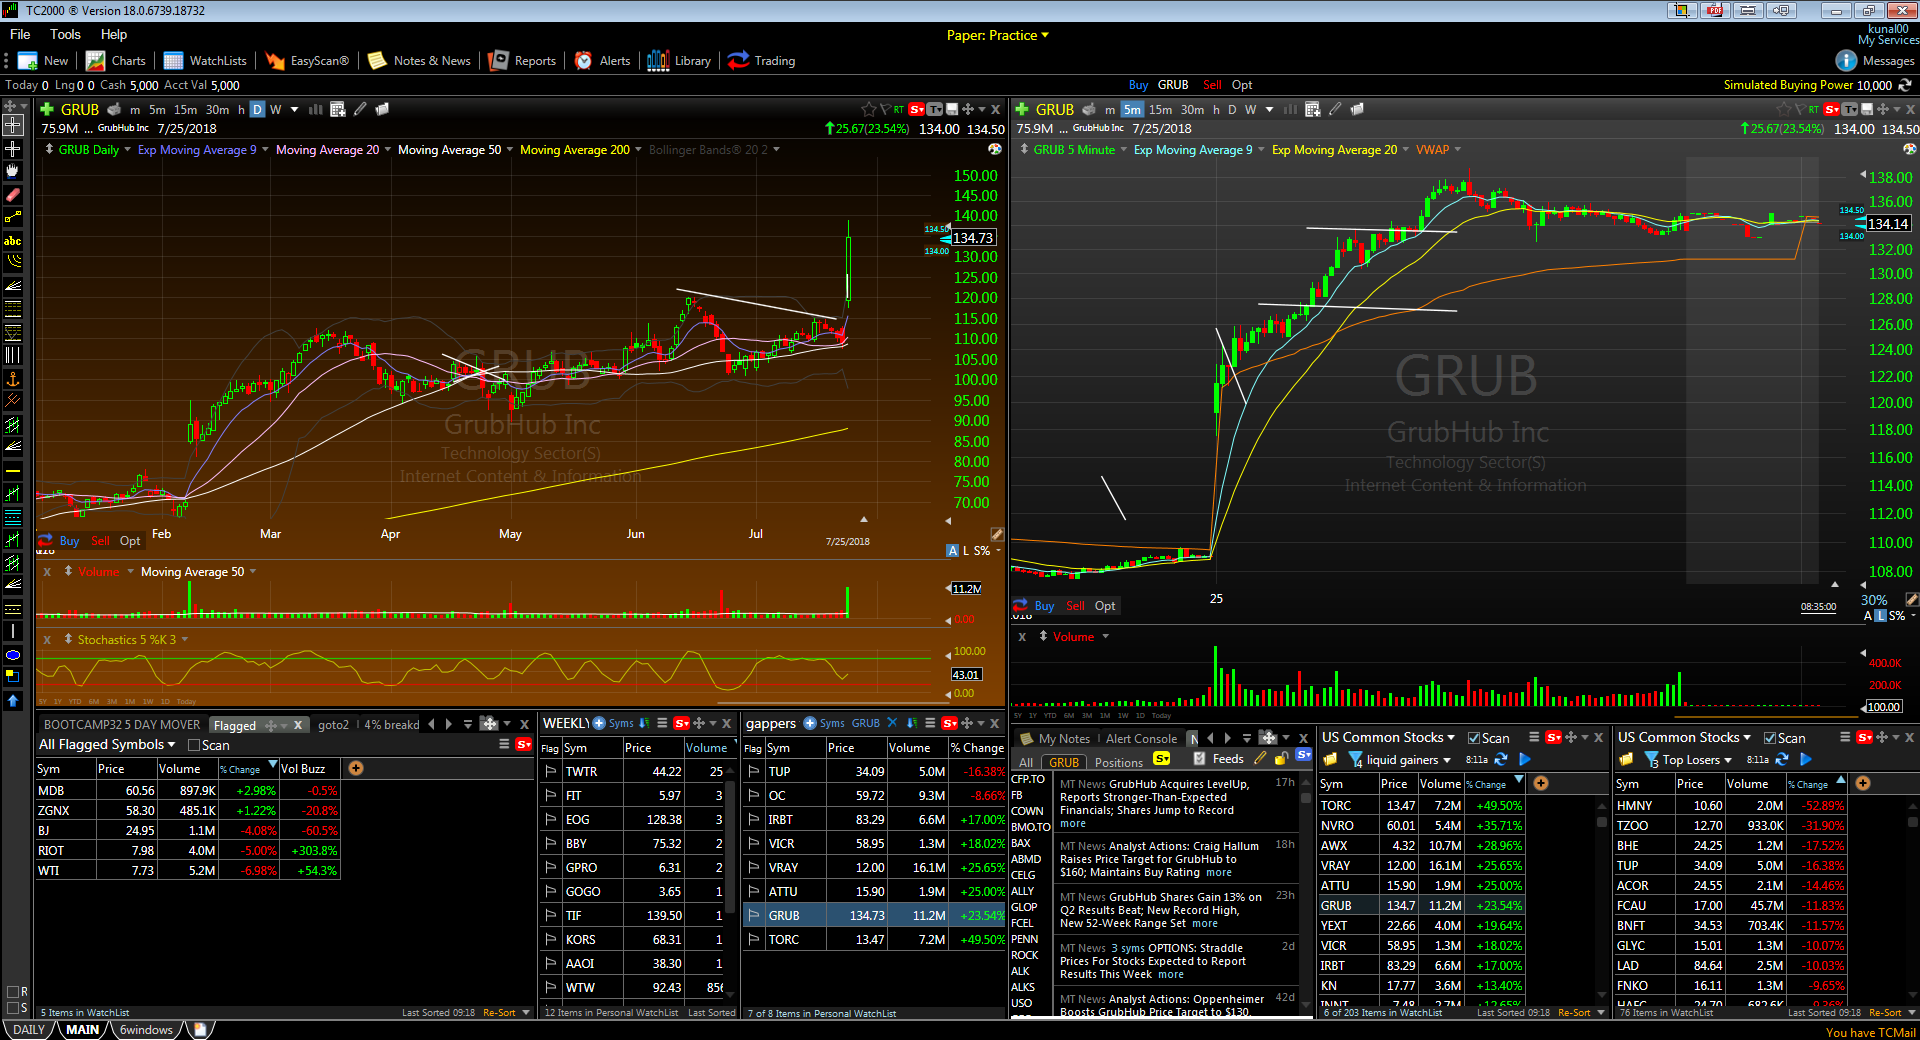Open the Tools menu
The image size is (1920, 1040).
point(65,34)
